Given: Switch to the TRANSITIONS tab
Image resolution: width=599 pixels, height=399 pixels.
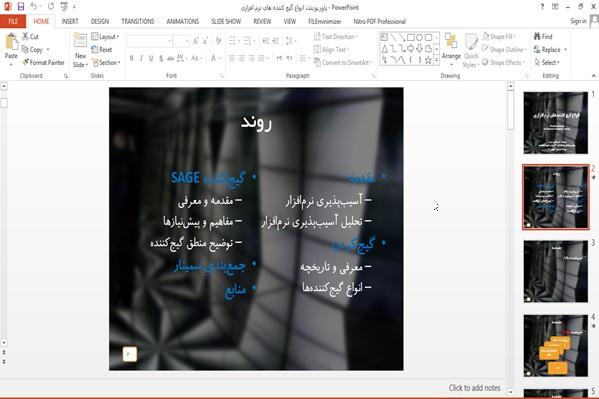Looking at the screenshot, I should pos(138,21).
